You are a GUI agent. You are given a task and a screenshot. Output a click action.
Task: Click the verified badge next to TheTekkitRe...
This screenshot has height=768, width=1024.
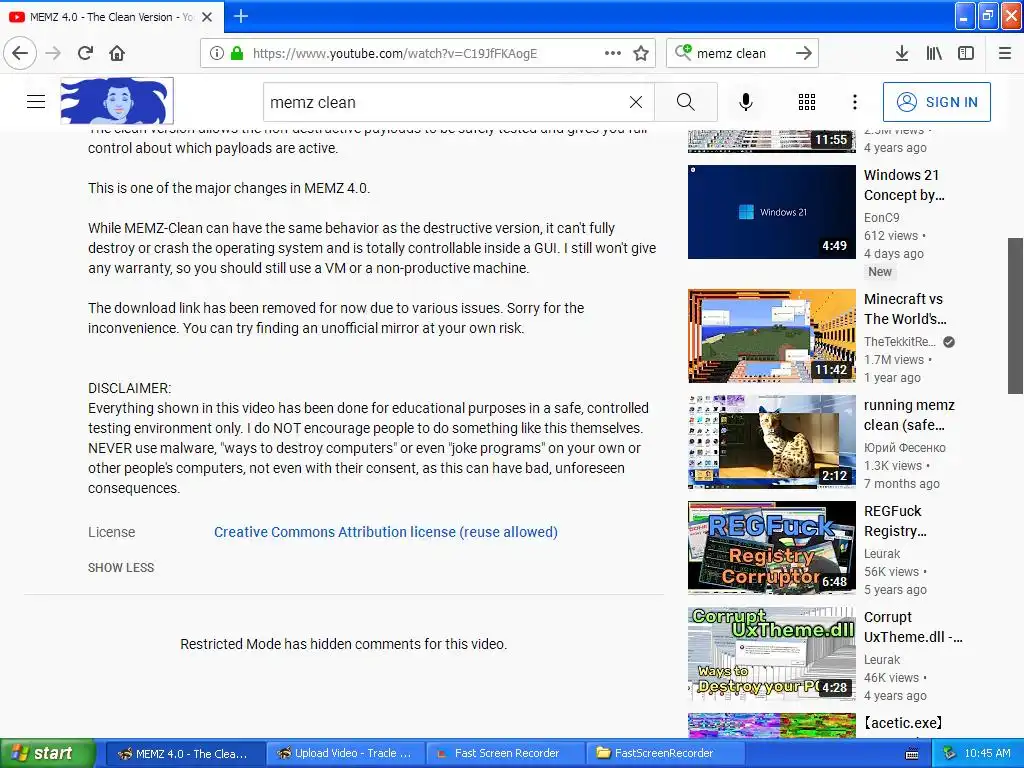[949, 342]
